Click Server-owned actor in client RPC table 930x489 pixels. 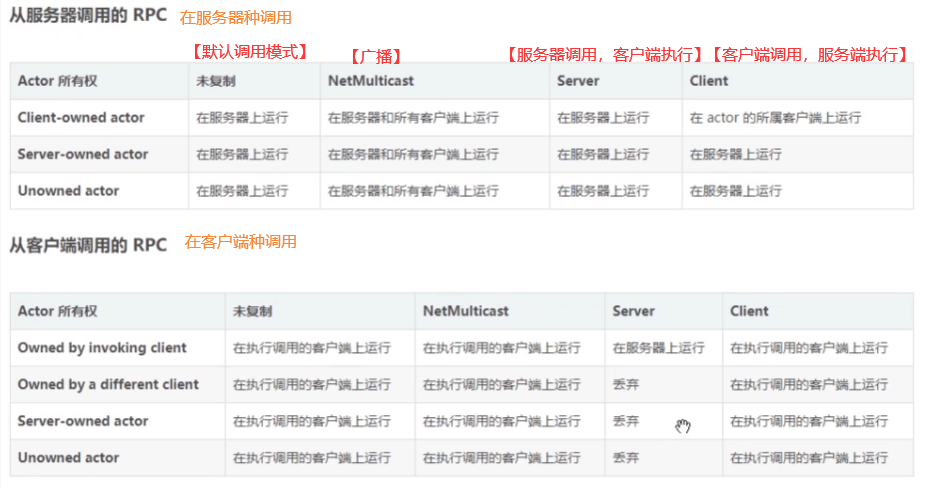(x=83, y=421)
